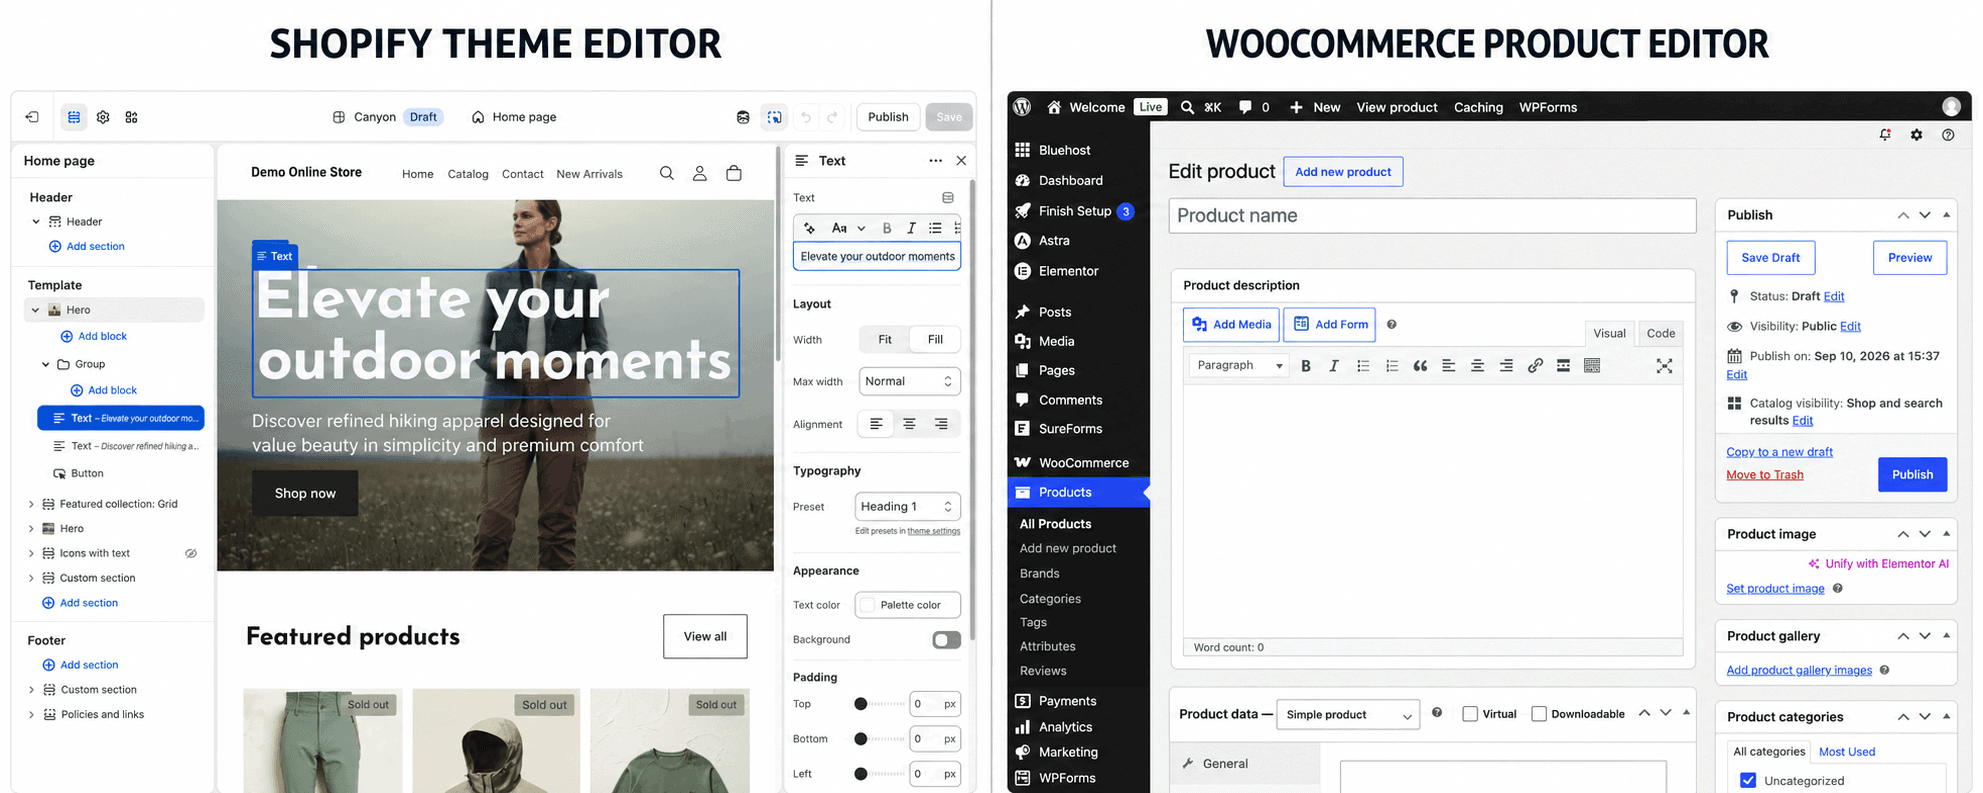Toggle Background switch in Appearance section
Viewport: 1983px width, 793px height.
[x=946, y=640]
